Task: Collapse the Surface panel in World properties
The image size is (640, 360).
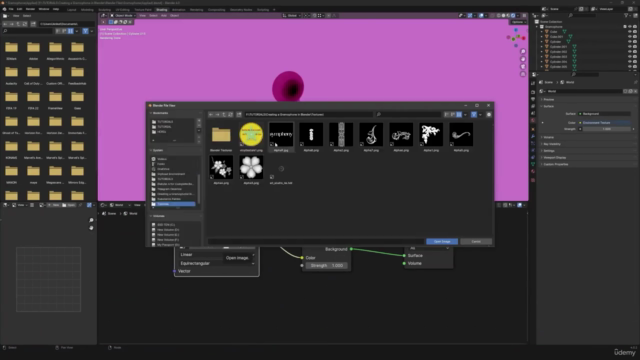Action: pyautogui.click(x=549, y=106)
